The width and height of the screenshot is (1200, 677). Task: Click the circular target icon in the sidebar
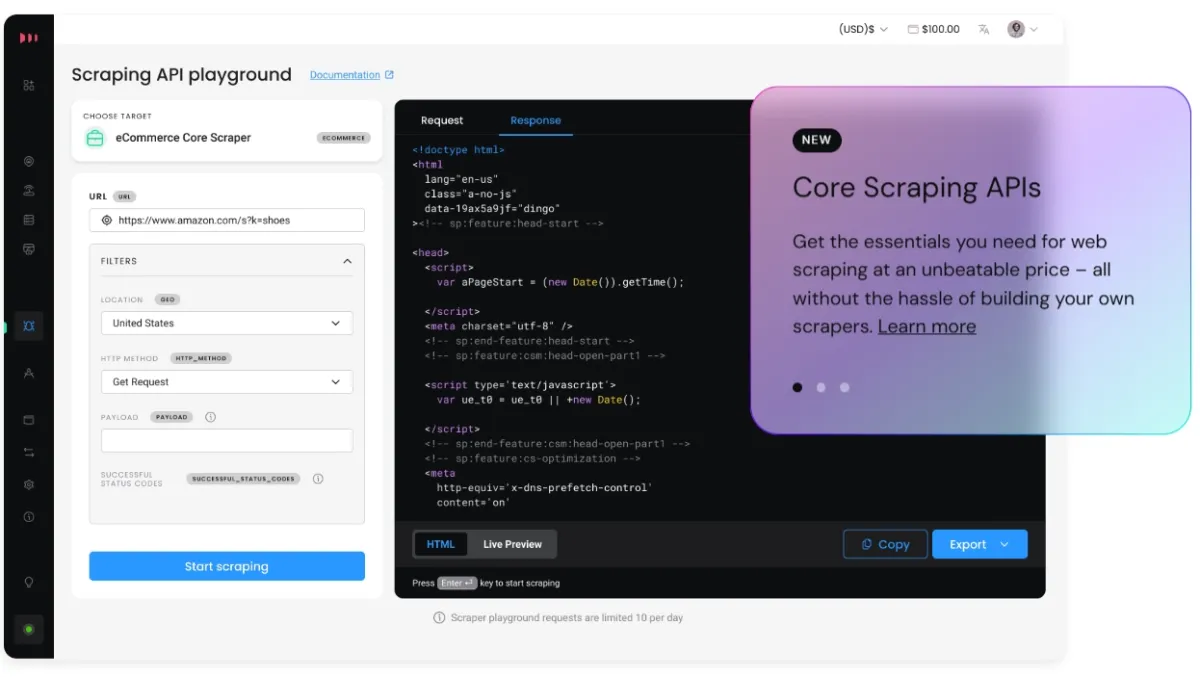coord(29,161)
